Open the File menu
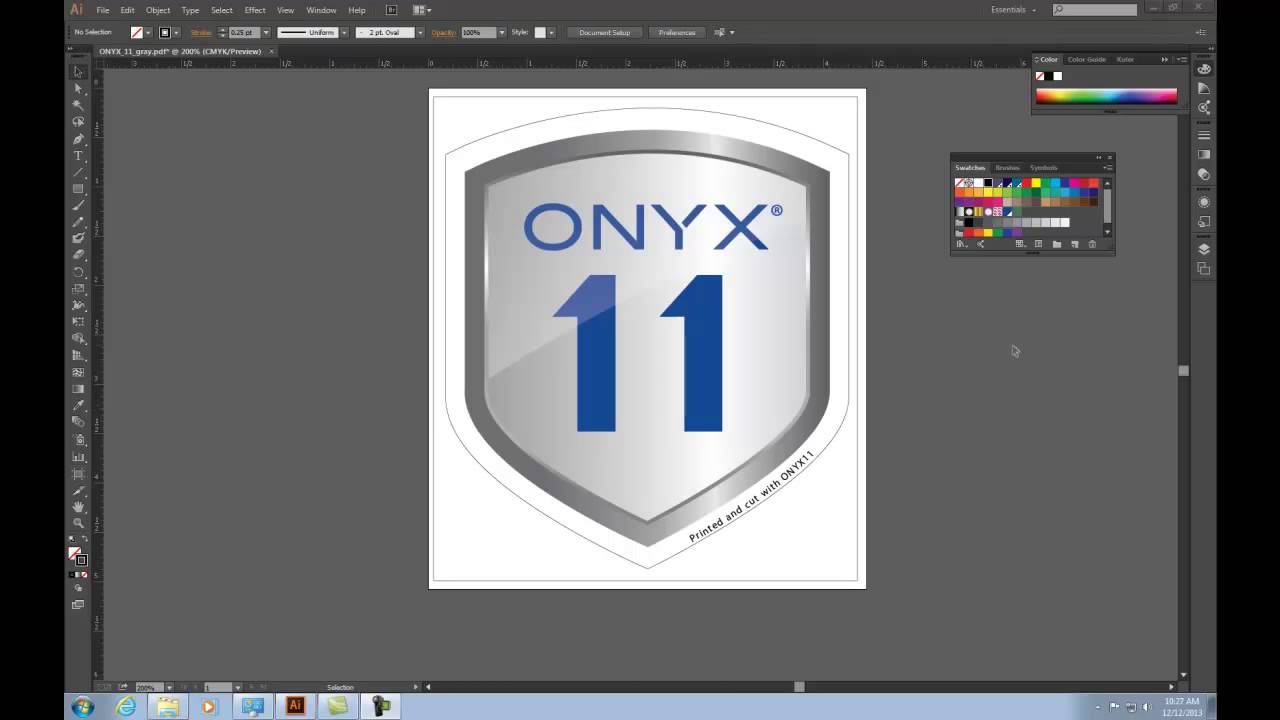The width and height of the screenshot is (1280, 720). 103,10
